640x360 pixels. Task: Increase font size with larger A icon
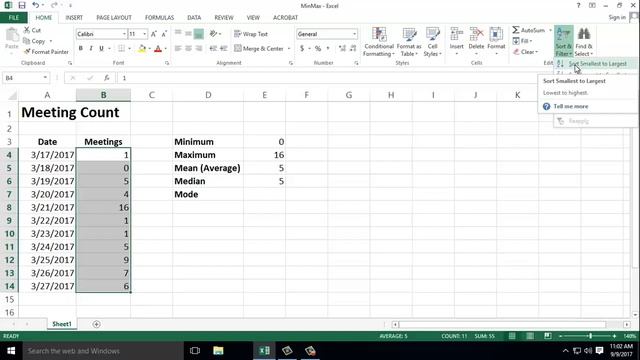(153, 34)
